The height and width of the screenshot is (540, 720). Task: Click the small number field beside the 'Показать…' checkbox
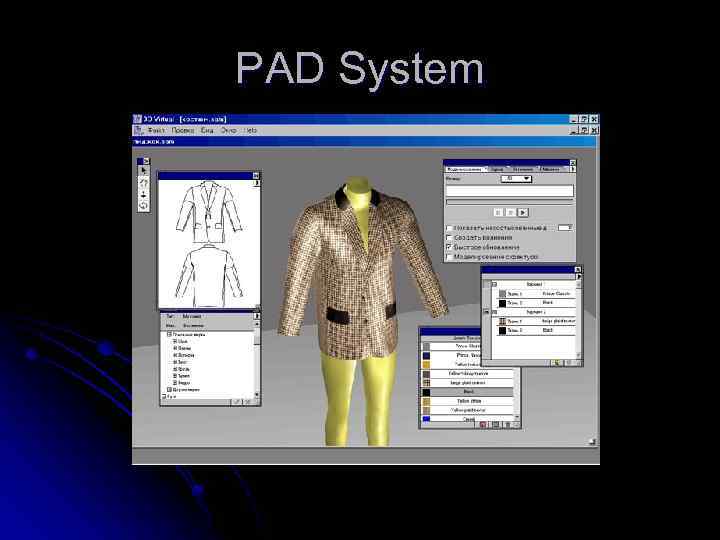[565, 228]
